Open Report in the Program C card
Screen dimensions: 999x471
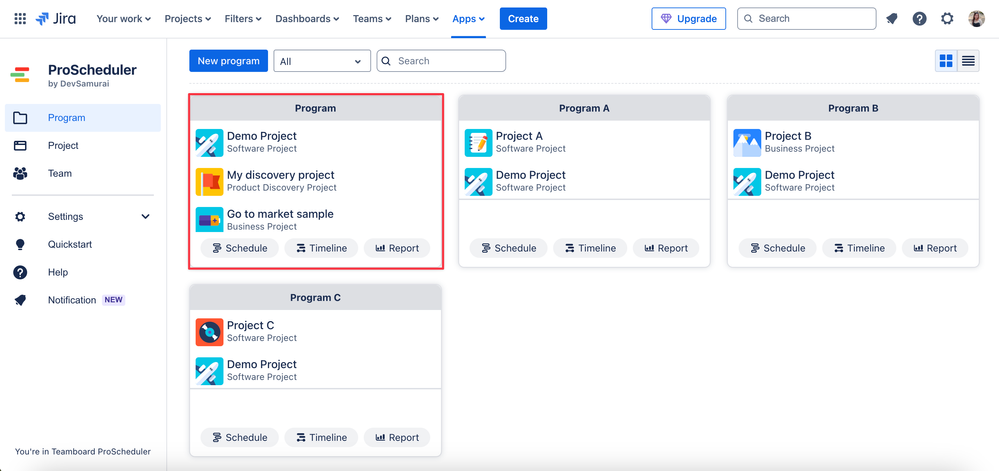[397, 438]
